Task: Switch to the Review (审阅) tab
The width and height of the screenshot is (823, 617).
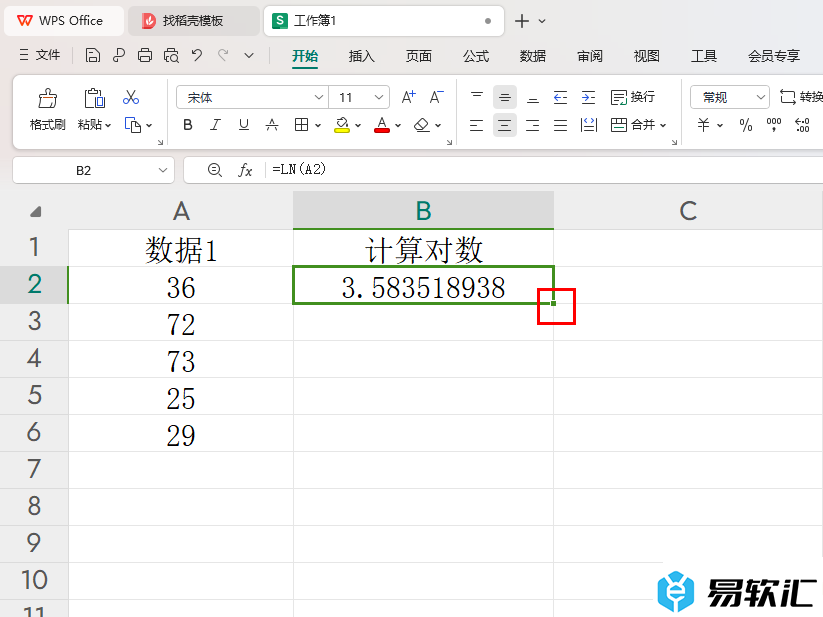Action: pos(590,56)
